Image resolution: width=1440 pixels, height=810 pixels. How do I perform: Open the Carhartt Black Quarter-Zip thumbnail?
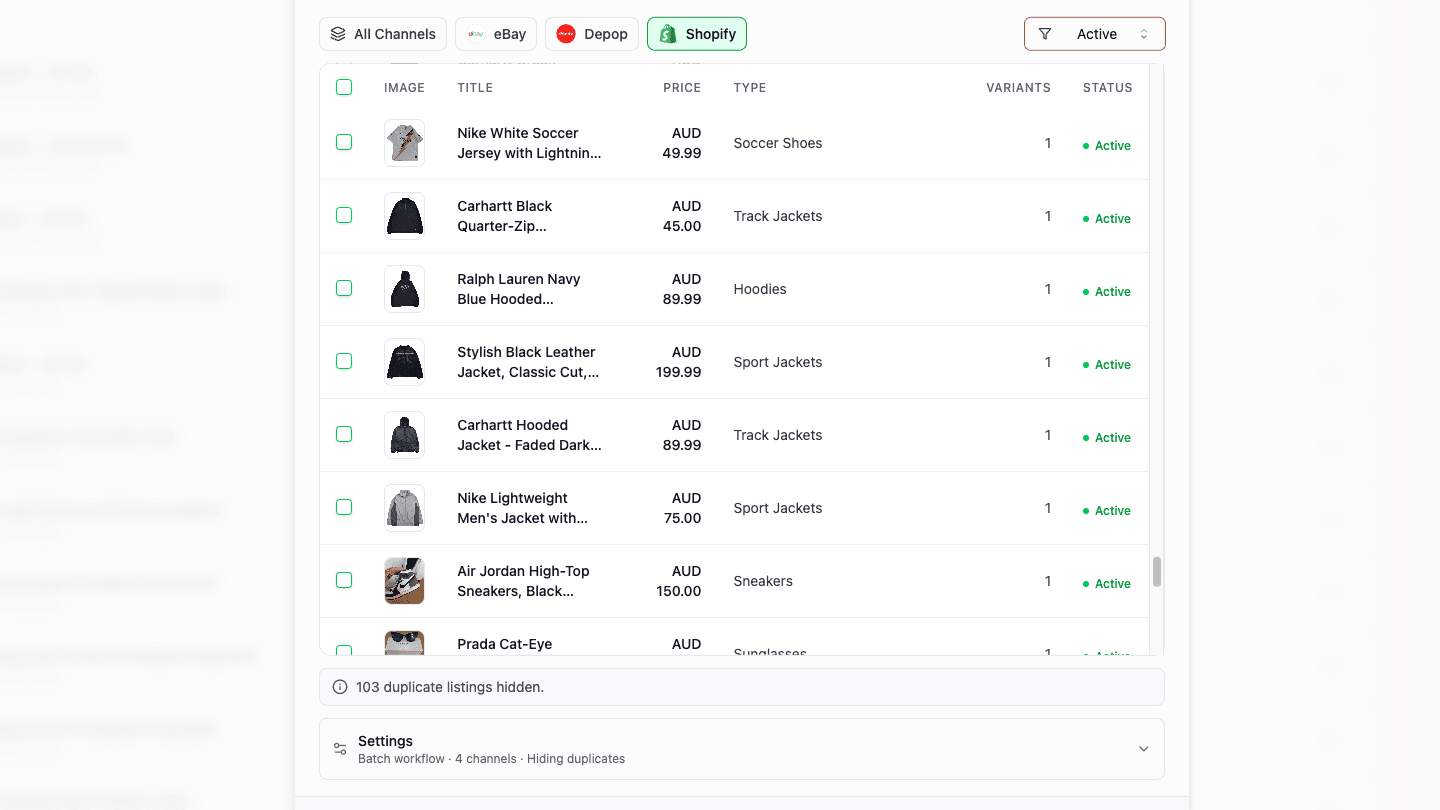point(404,216)
